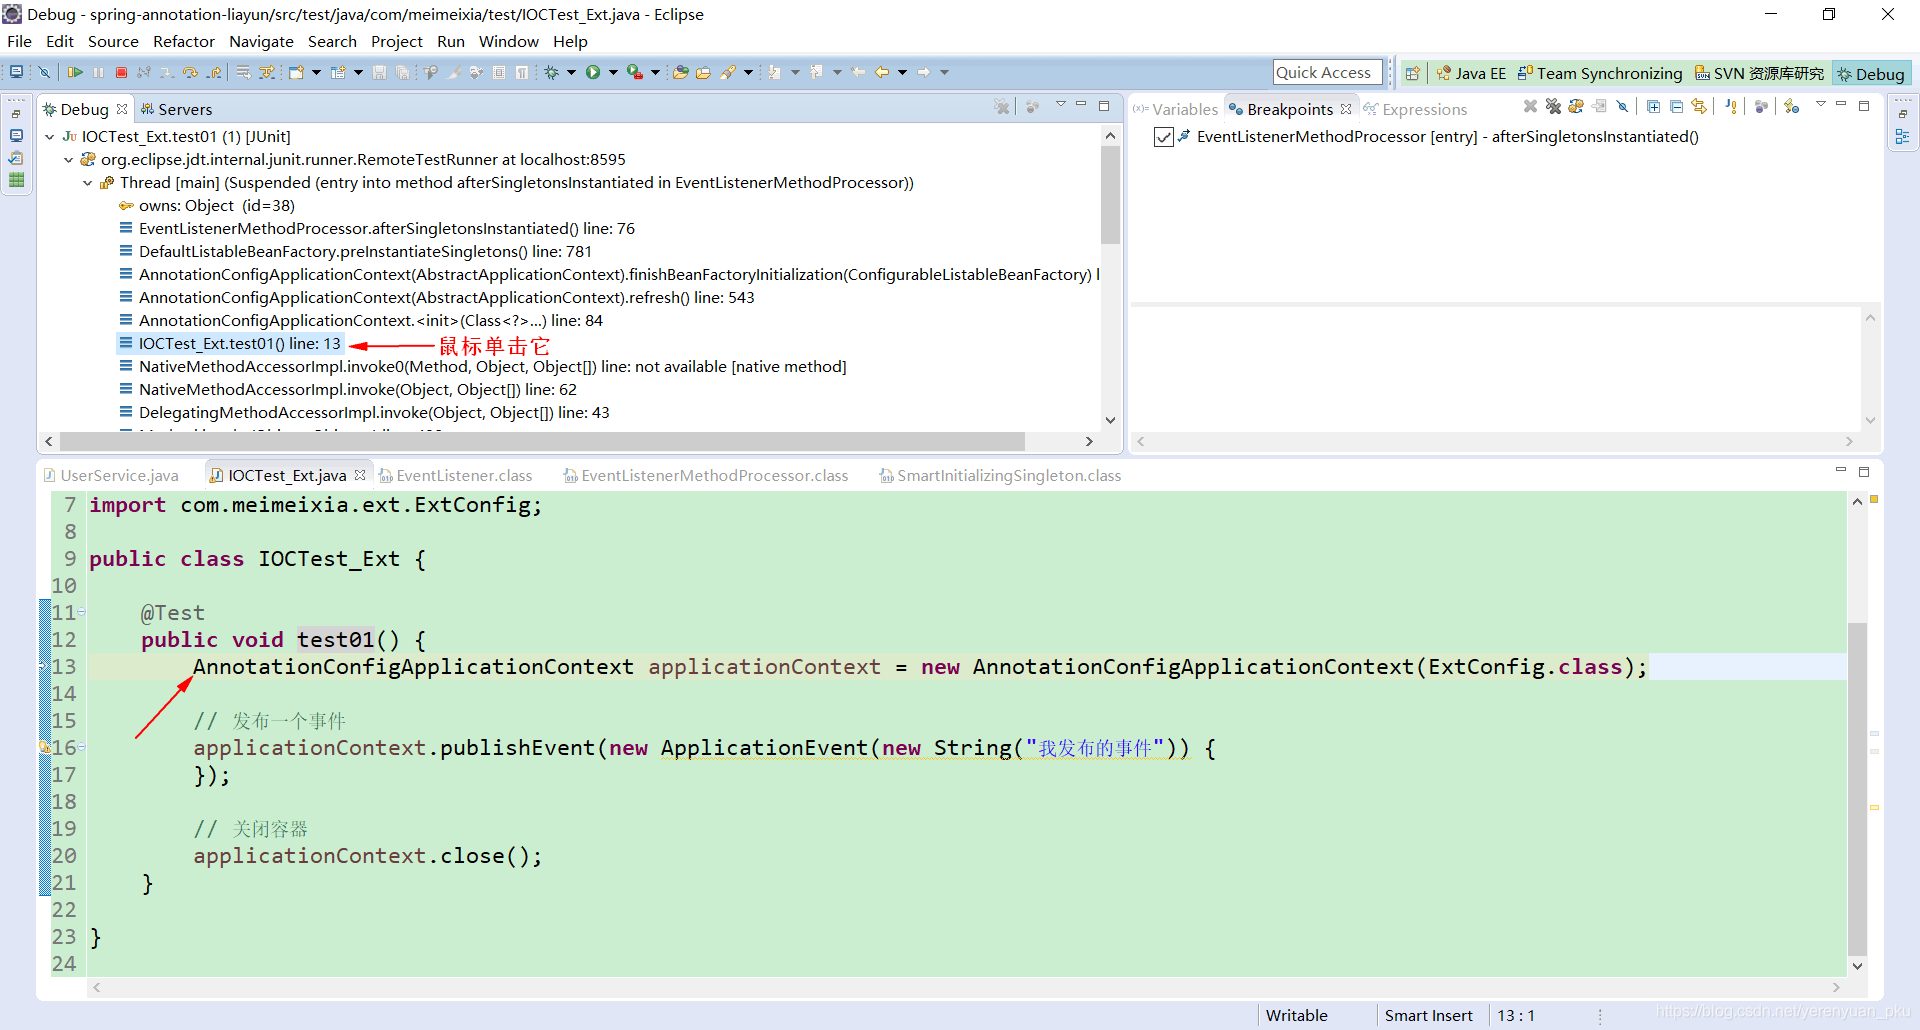The width and height of the screenshot is (1920, 1030).
Task: Switch to the Java EE perspective
Action: point(1471,73)
